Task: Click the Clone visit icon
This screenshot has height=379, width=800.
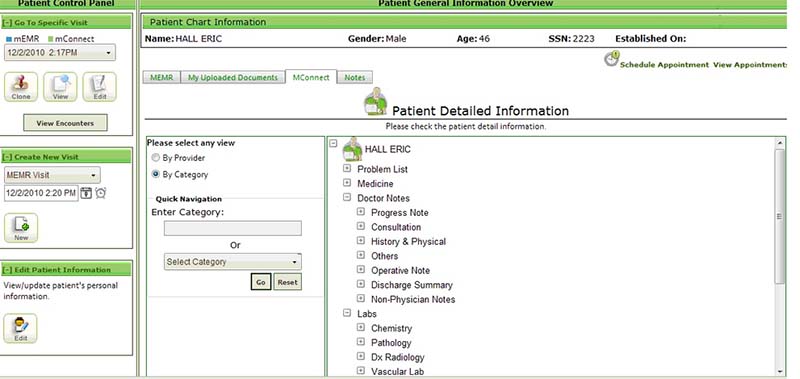Action: pos(21,87)
